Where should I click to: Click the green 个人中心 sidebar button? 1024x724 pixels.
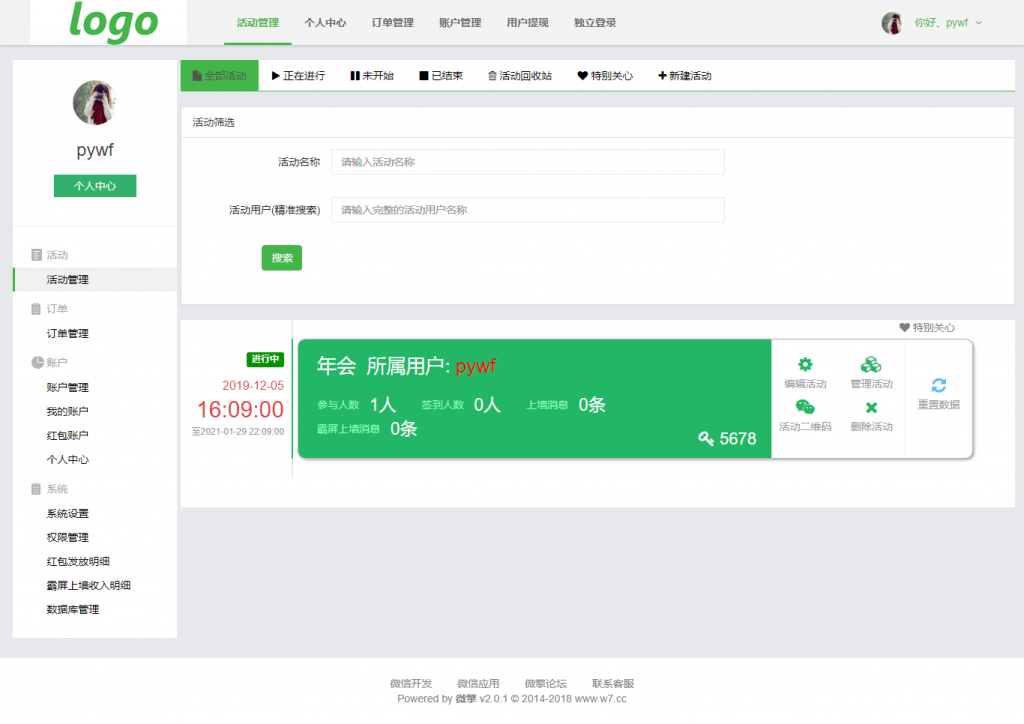95,186
